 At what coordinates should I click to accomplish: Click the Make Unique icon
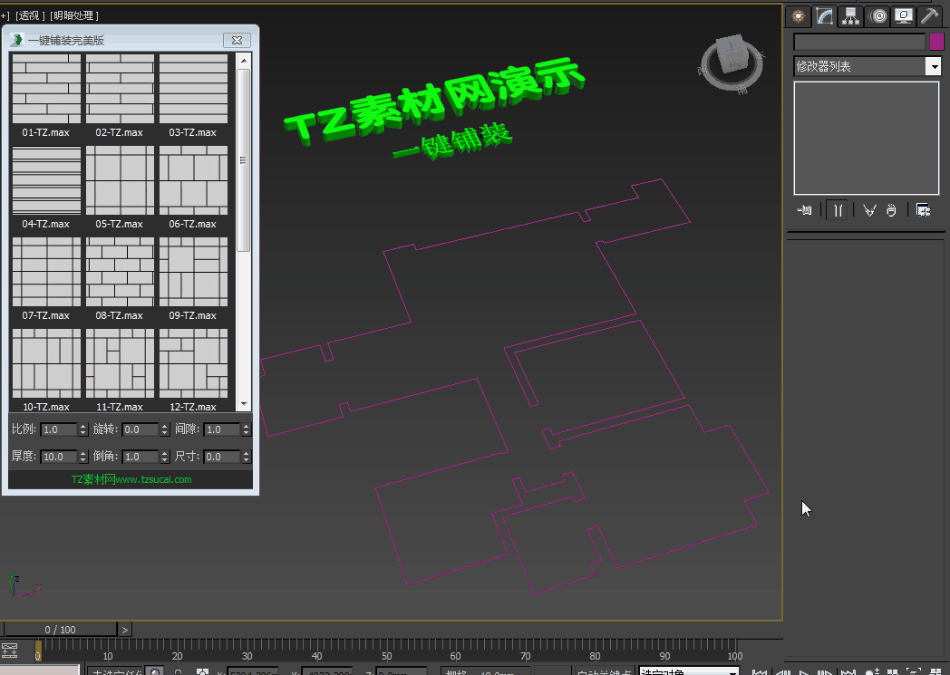(x=869, y=210)
